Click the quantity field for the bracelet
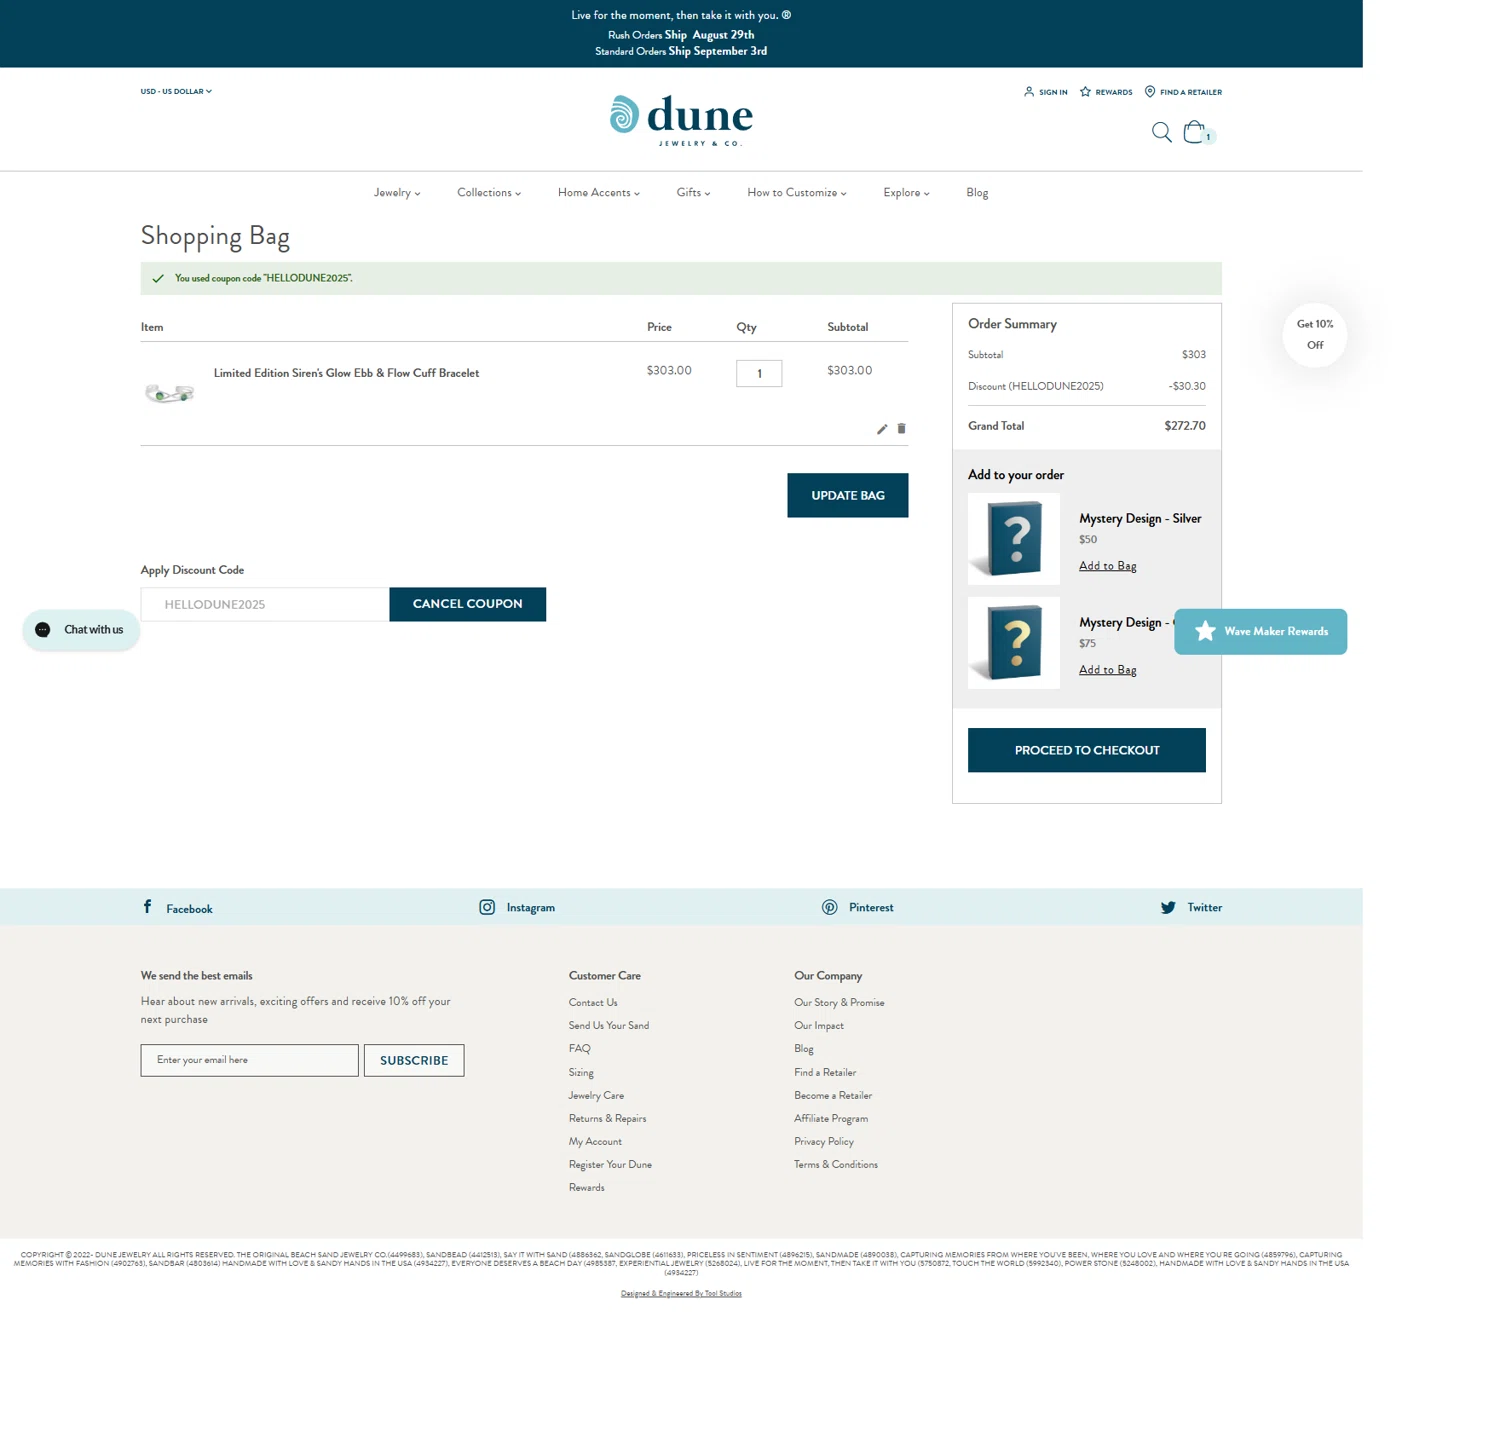The image size is (1500, 1451). (x=759, y=373)
